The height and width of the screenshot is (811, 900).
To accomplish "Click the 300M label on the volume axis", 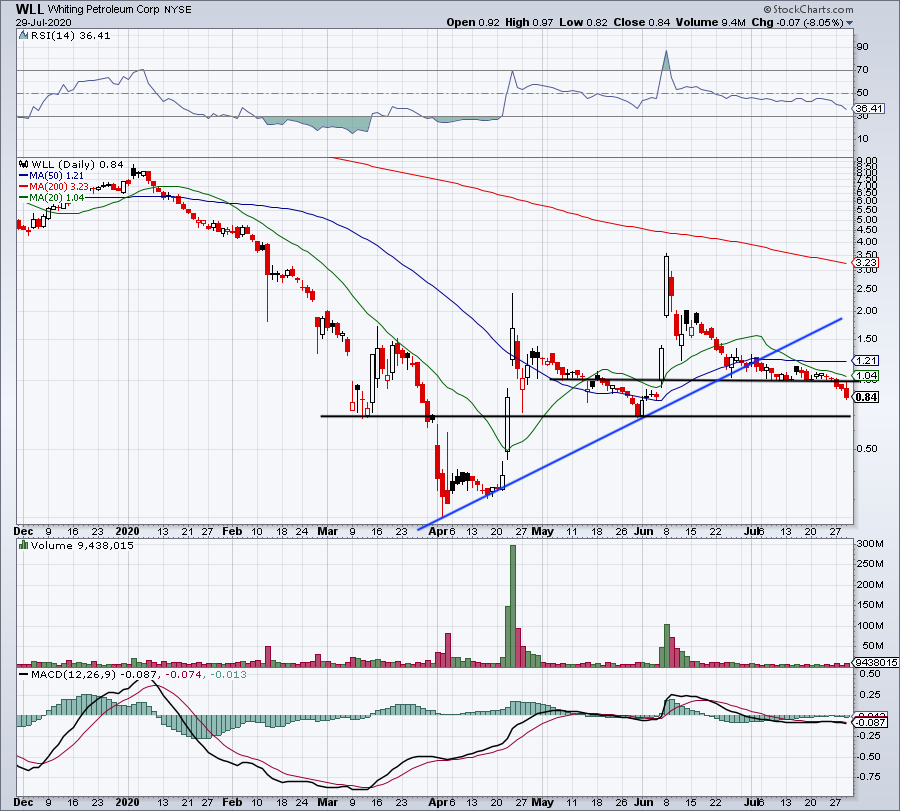I will point(870,544).
